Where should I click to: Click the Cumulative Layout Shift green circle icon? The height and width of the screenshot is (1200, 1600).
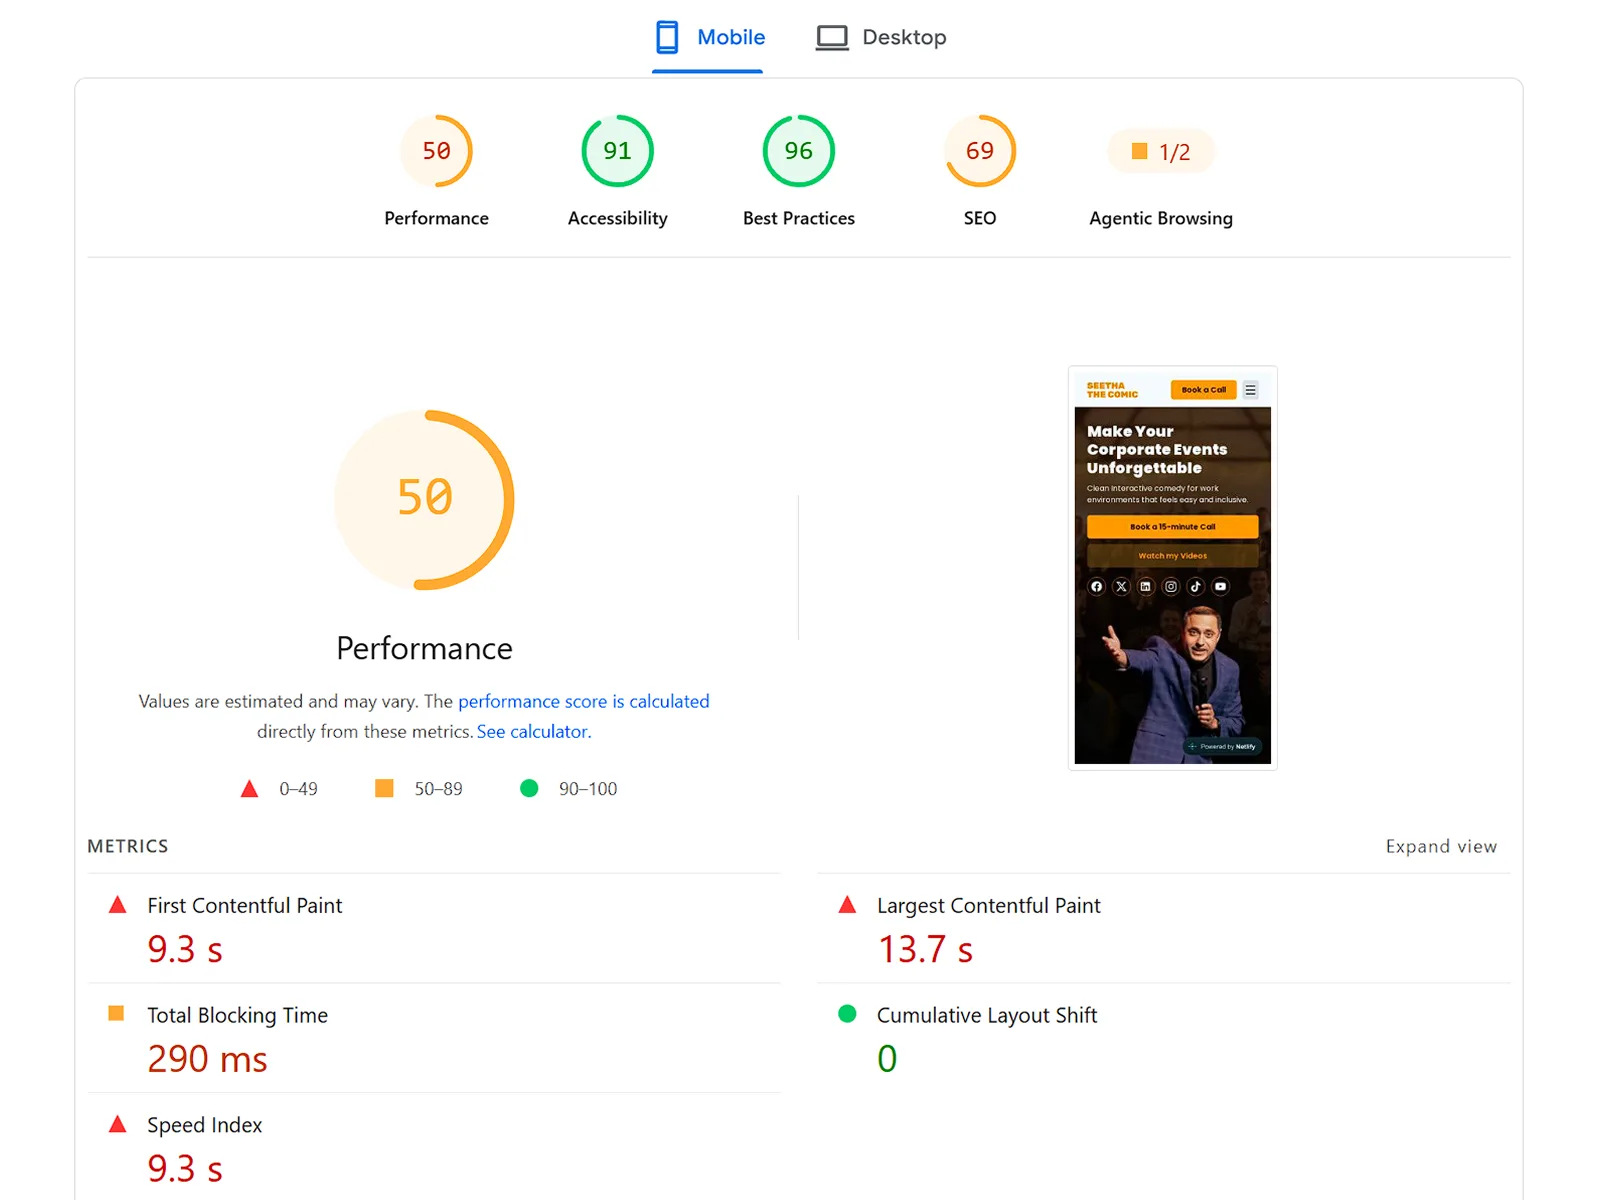pos(847,1013)
